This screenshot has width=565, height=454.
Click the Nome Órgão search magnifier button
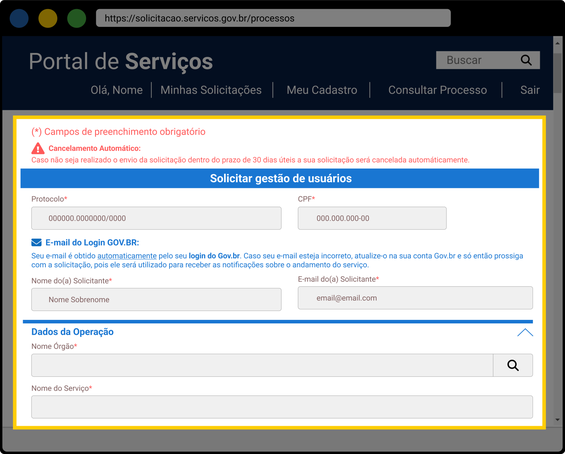tap(513, 365)
